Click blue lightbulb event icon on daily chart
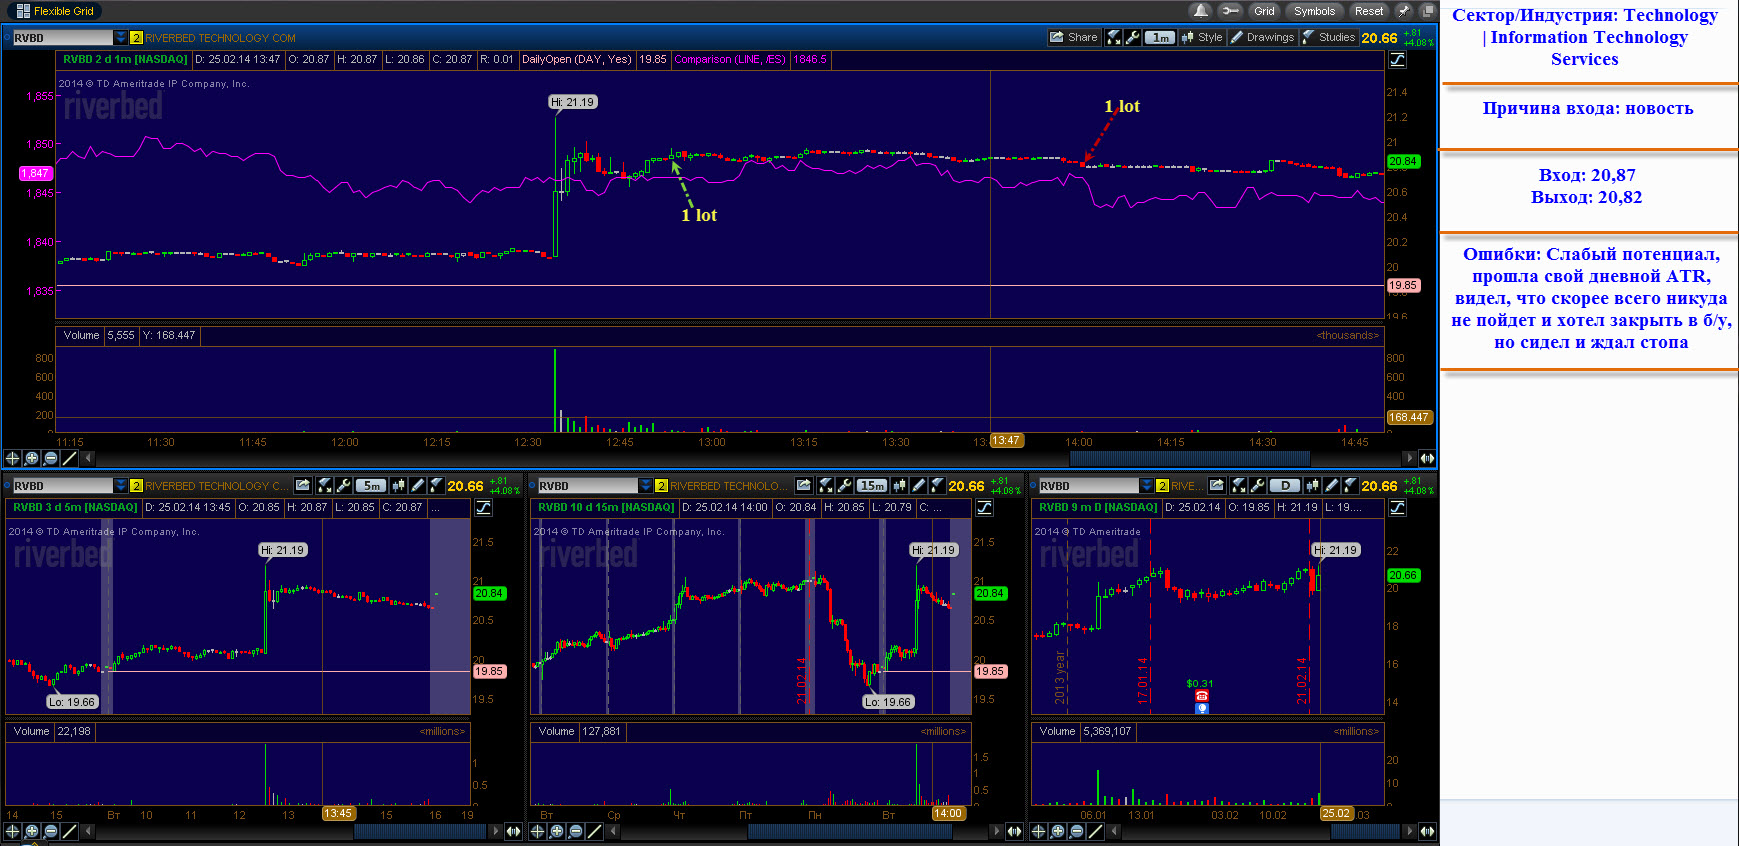The width and height of the screenshot is (1739, 846). (1202, 708)
